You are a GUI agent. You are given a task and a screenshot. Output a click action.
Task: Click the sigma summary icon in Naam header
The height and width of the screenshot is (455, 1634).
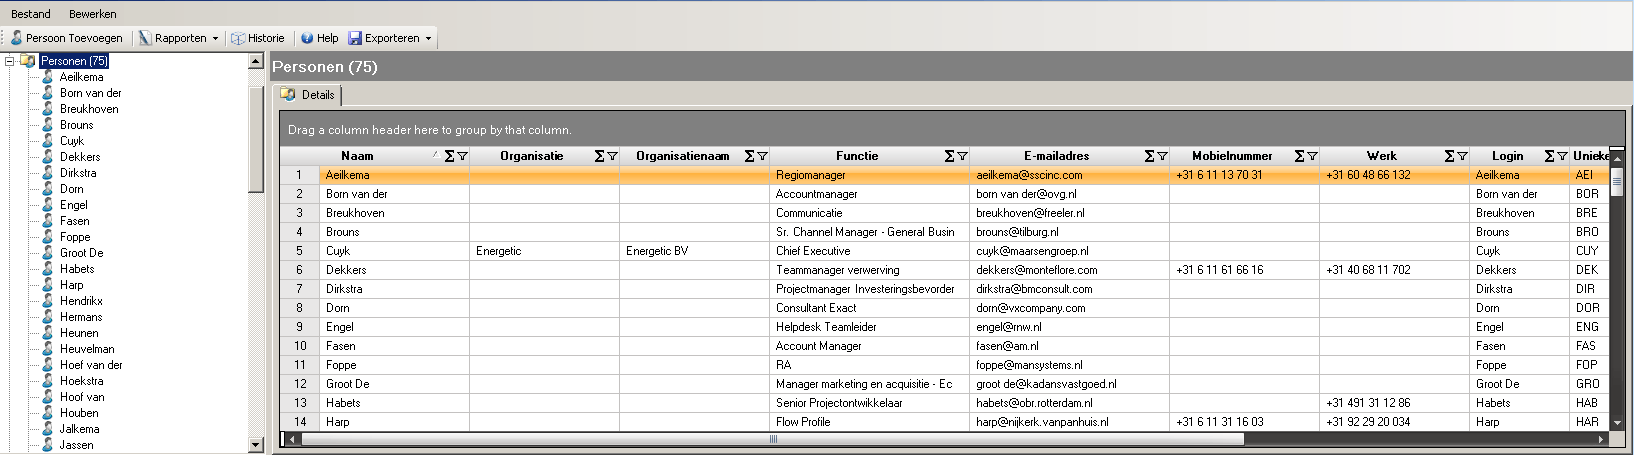449,156
